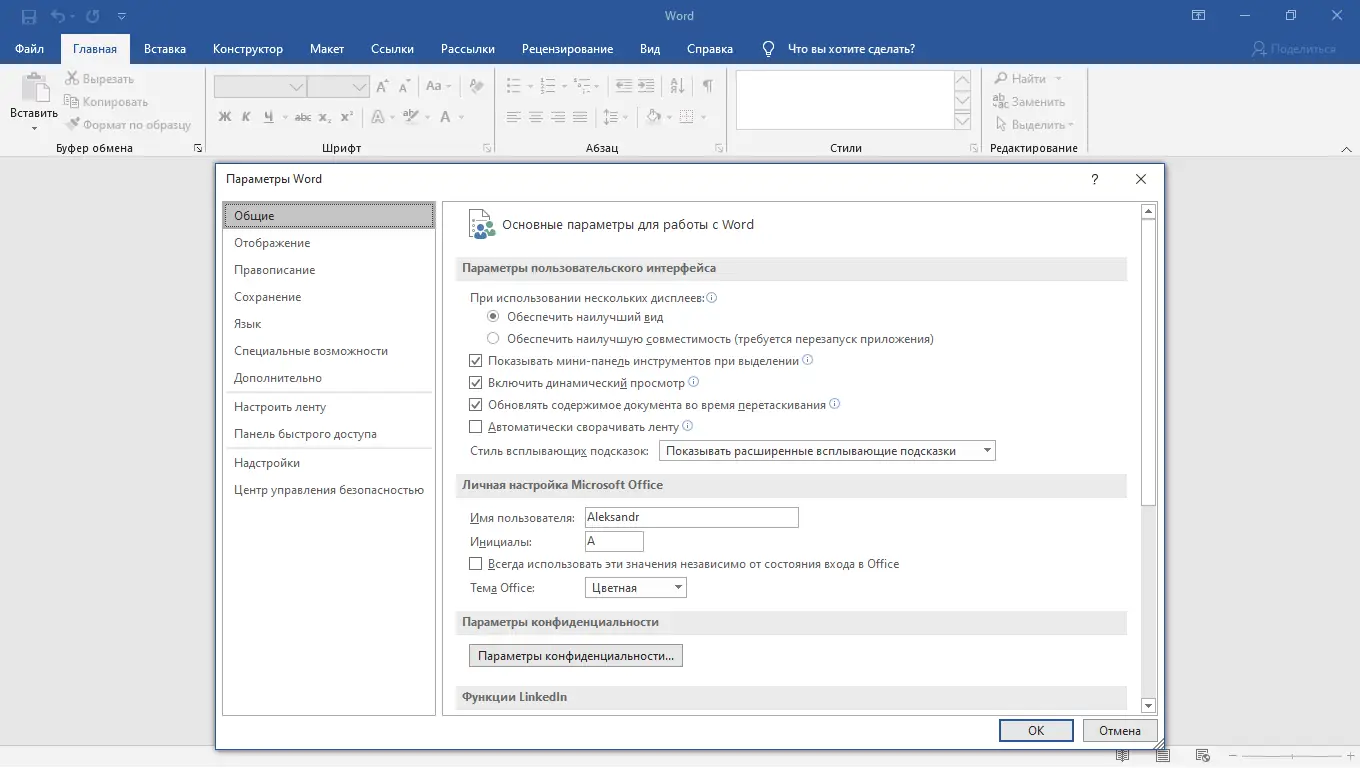Open the font size combo box

coord(339,87)
